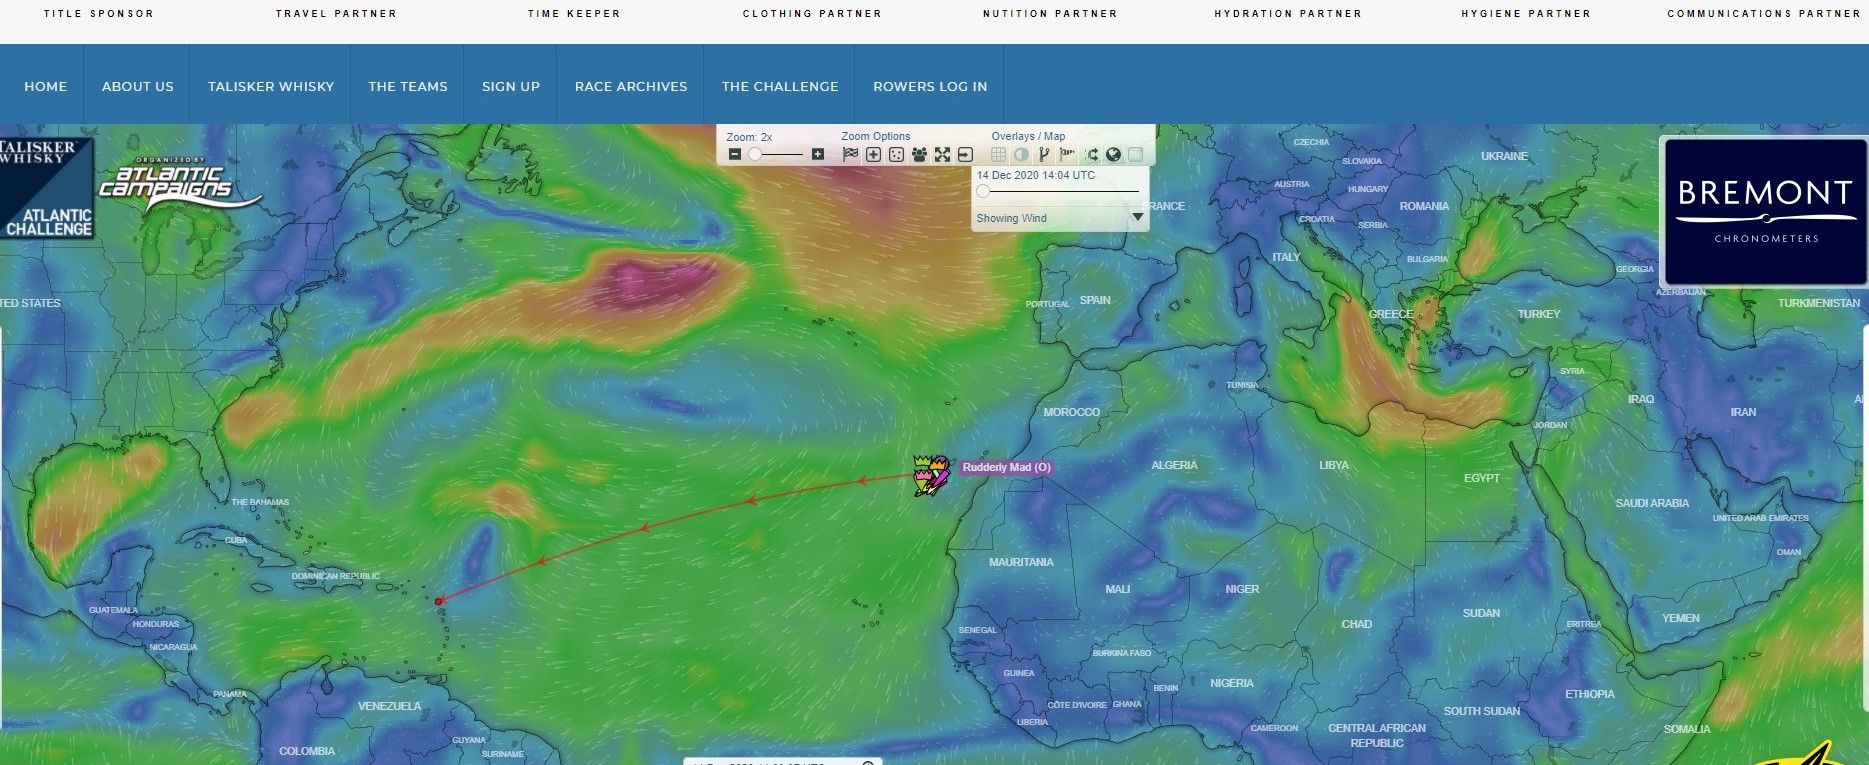
Task: Click the TIME KEEPER heading
Action: [574, 14]
